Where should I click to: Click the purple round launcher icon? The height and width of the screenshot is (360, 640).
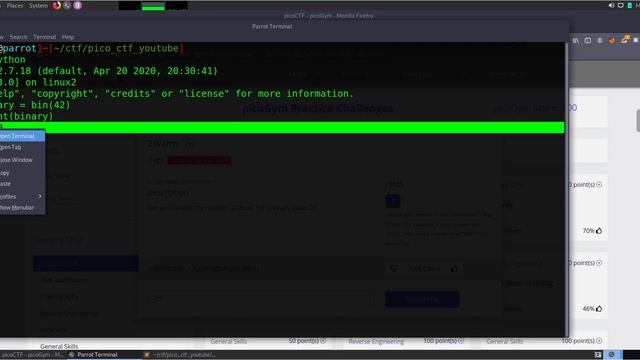tap(78, 5)
